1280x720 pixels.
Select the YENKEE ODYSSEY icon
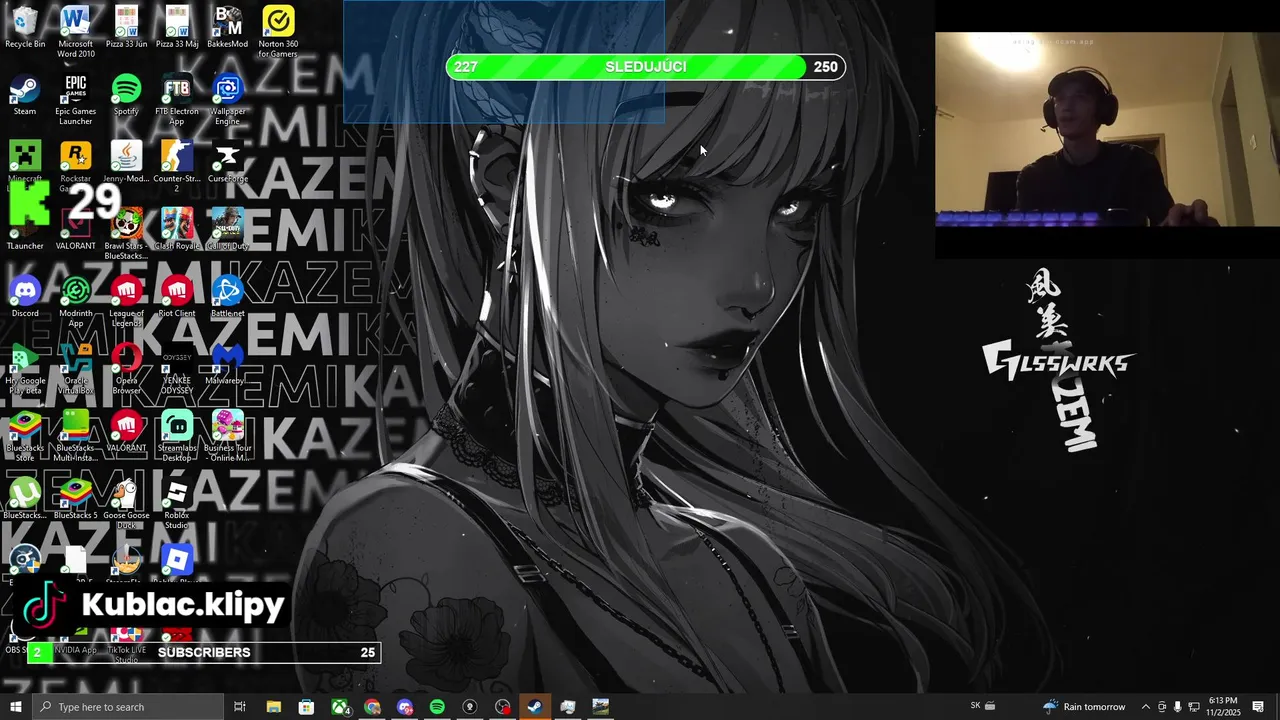pos(177,368)
